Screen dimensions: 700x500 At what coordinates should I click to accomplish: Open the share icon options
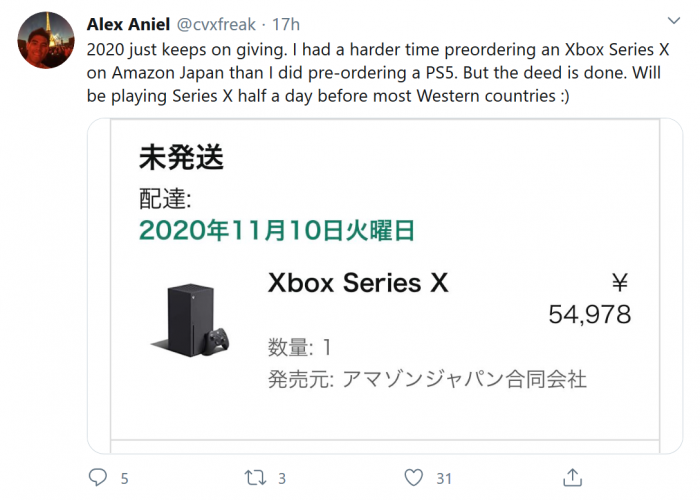point(573,477)
